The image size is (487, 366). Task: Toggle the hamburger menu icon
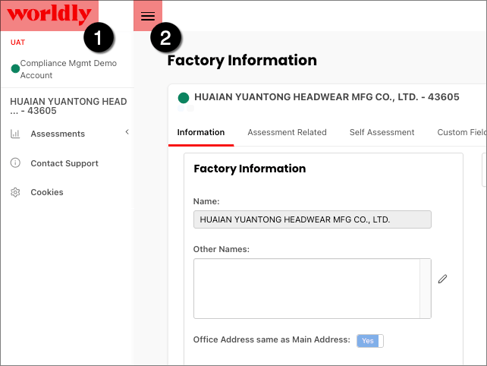(x=148, y=16)
